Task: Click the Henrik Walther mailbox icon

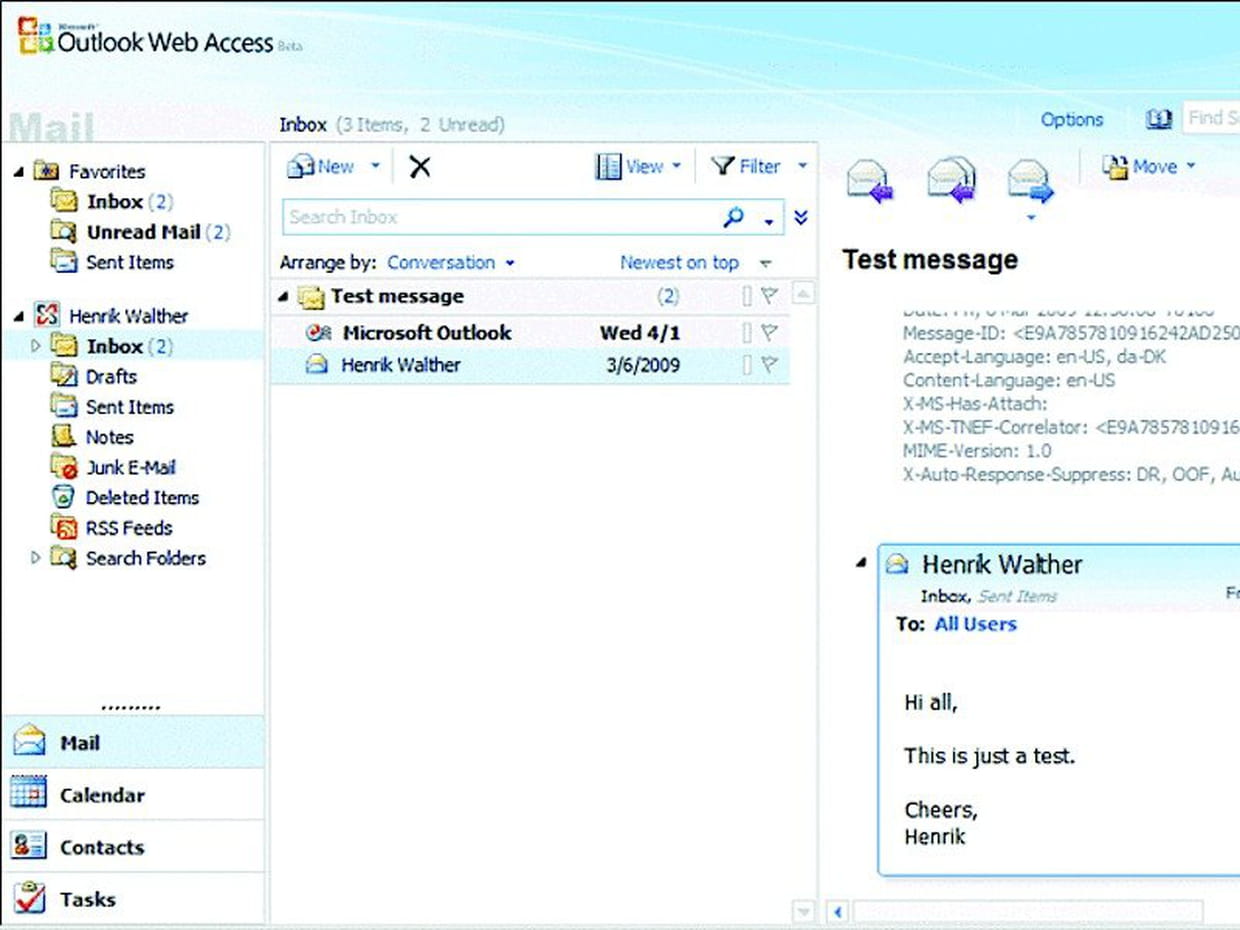Action: [x=46, y=315]
